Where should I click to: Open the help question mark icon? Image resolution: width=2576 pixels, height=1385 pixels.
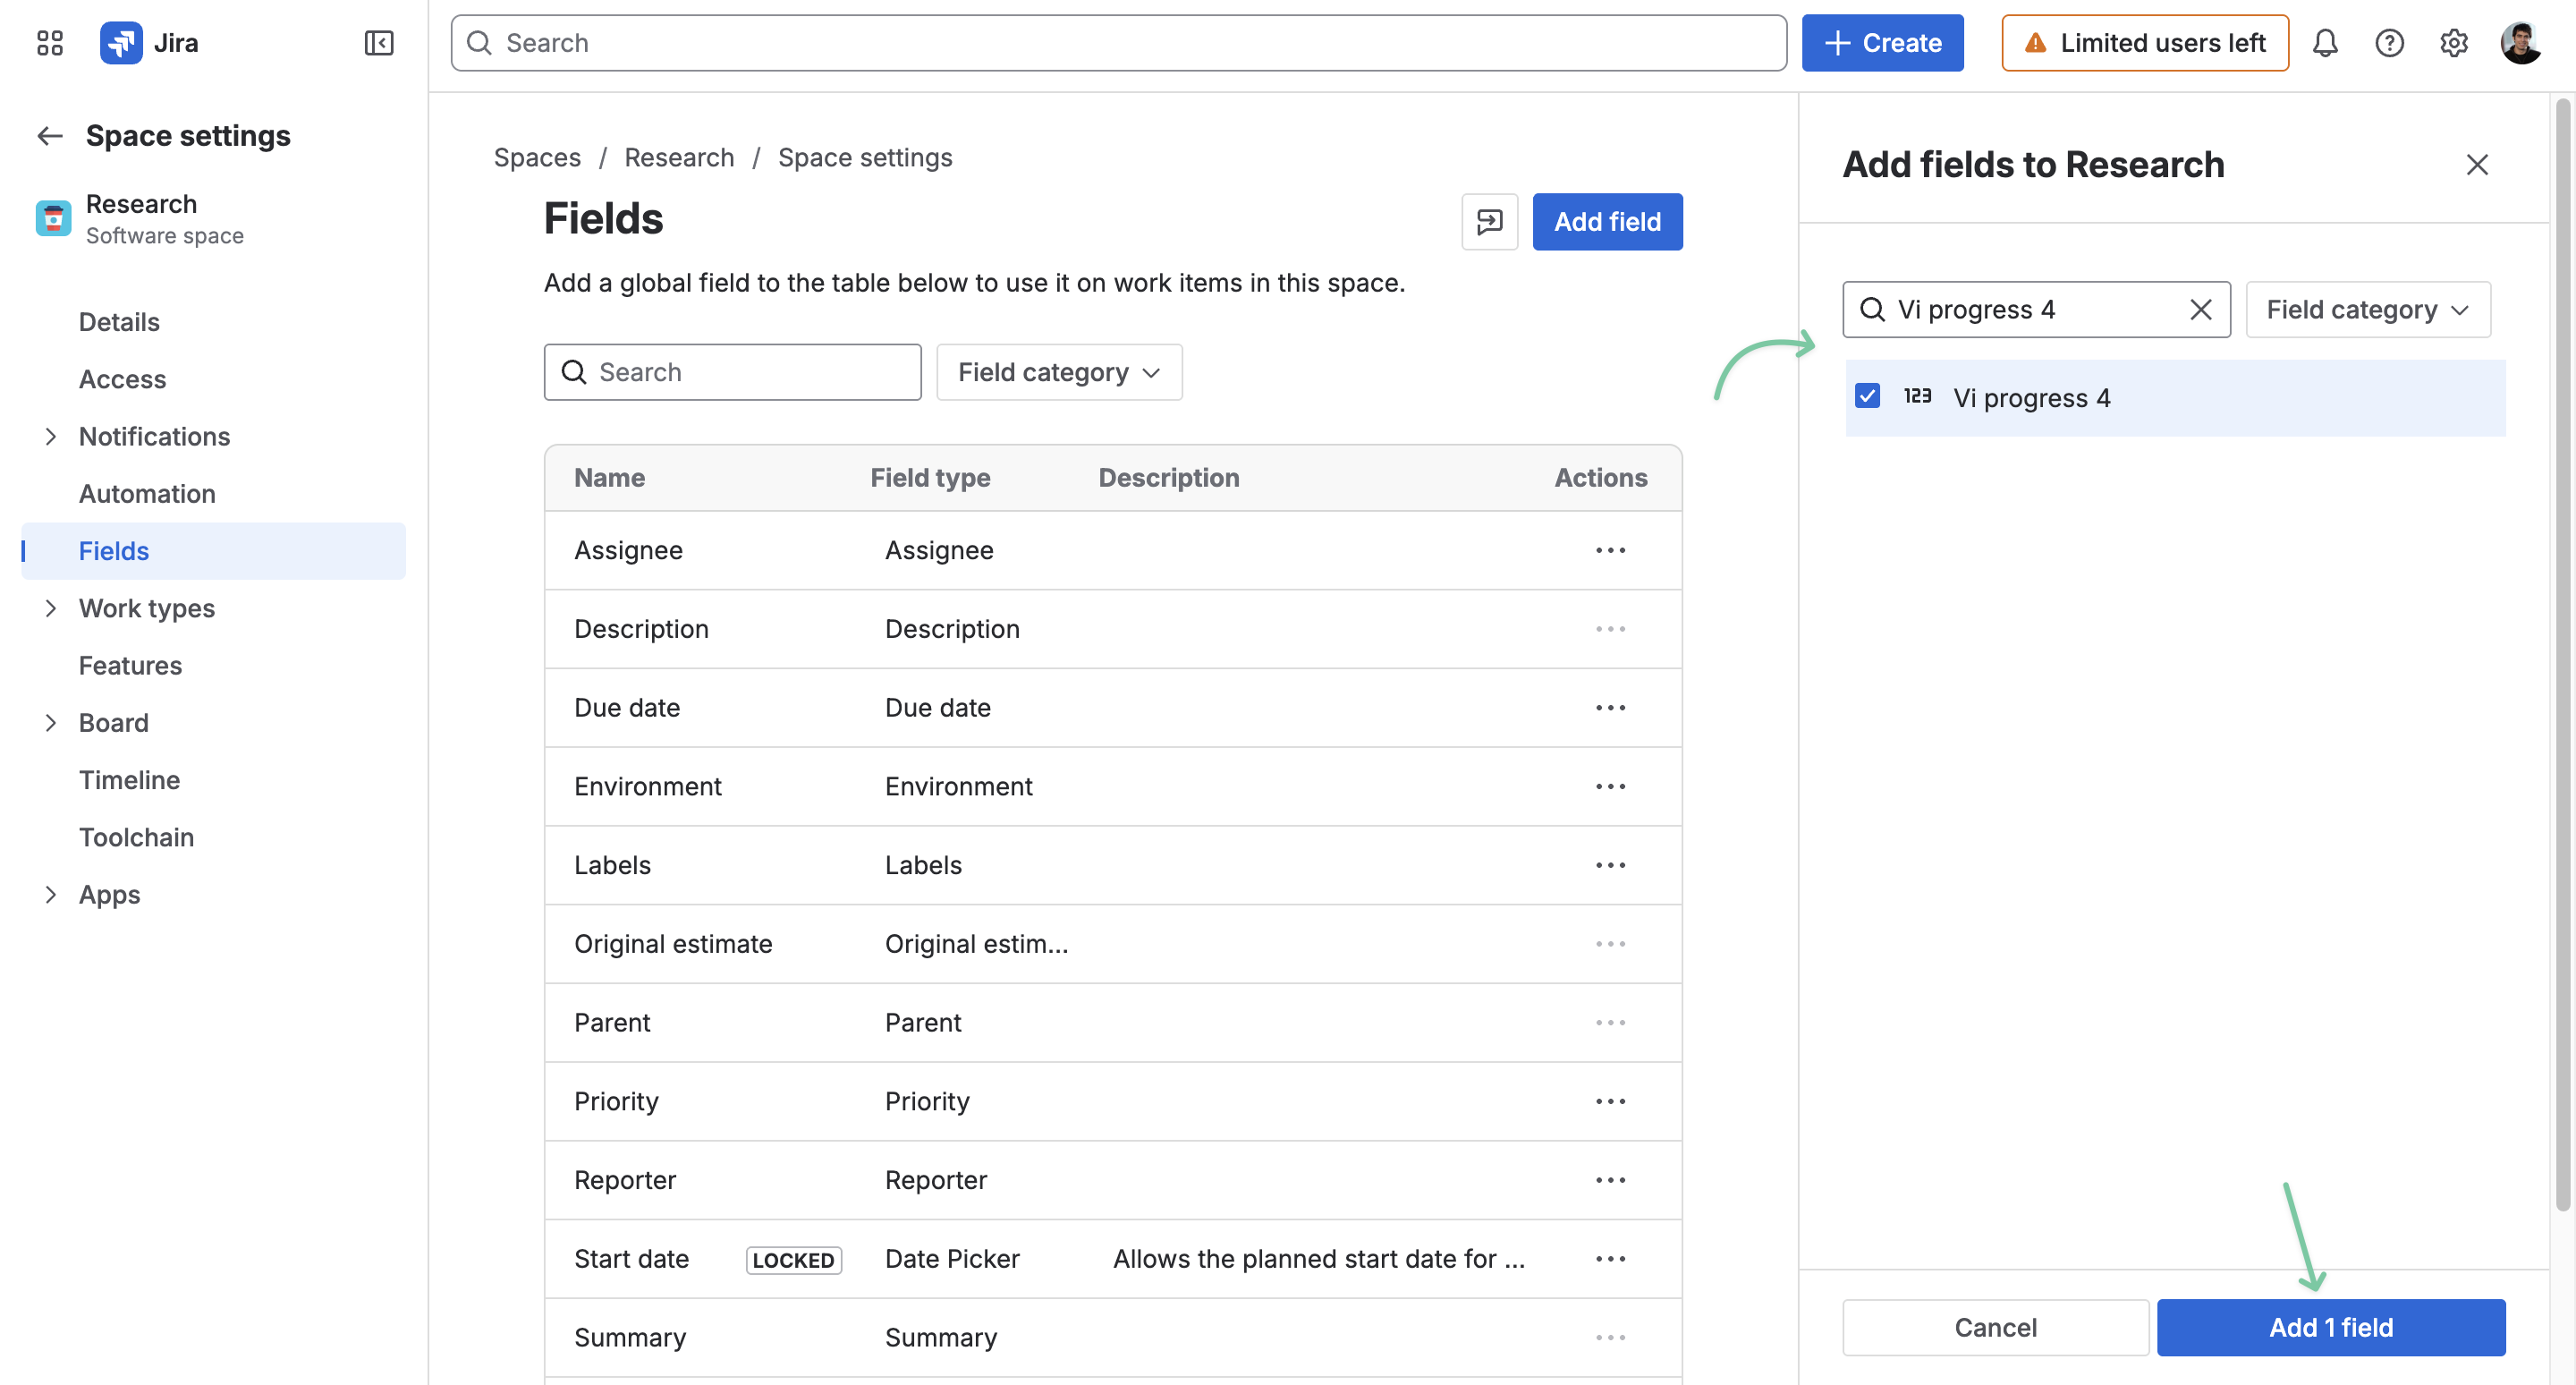click(x=2389, y=43)
